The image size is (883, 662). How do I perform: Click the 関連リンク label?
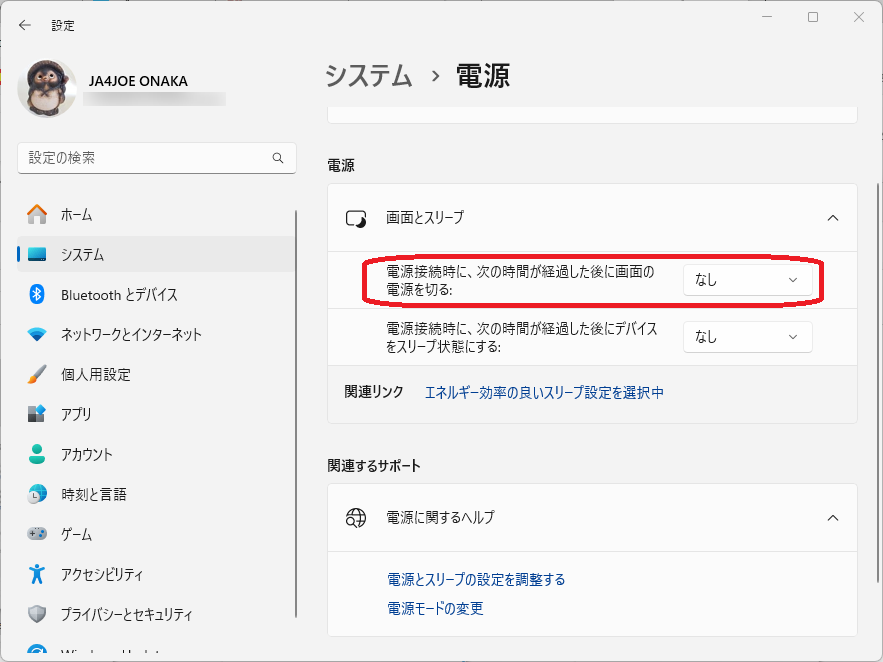[x=374, y=392]
